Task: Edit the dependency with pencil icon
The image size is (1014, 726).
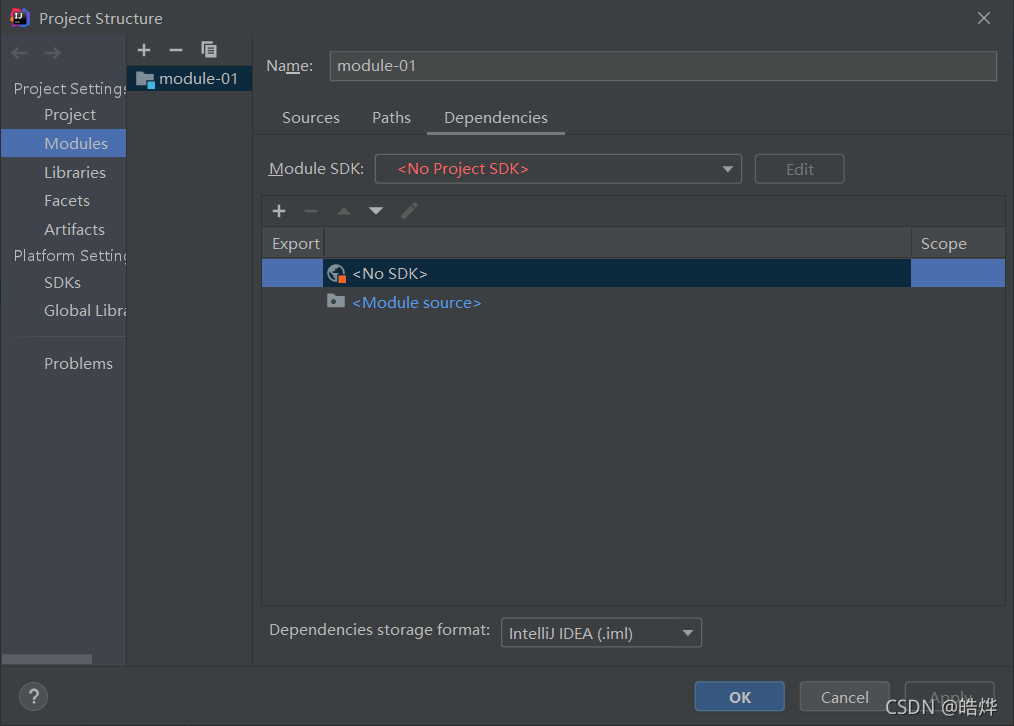Action: [x=409, y=211]
